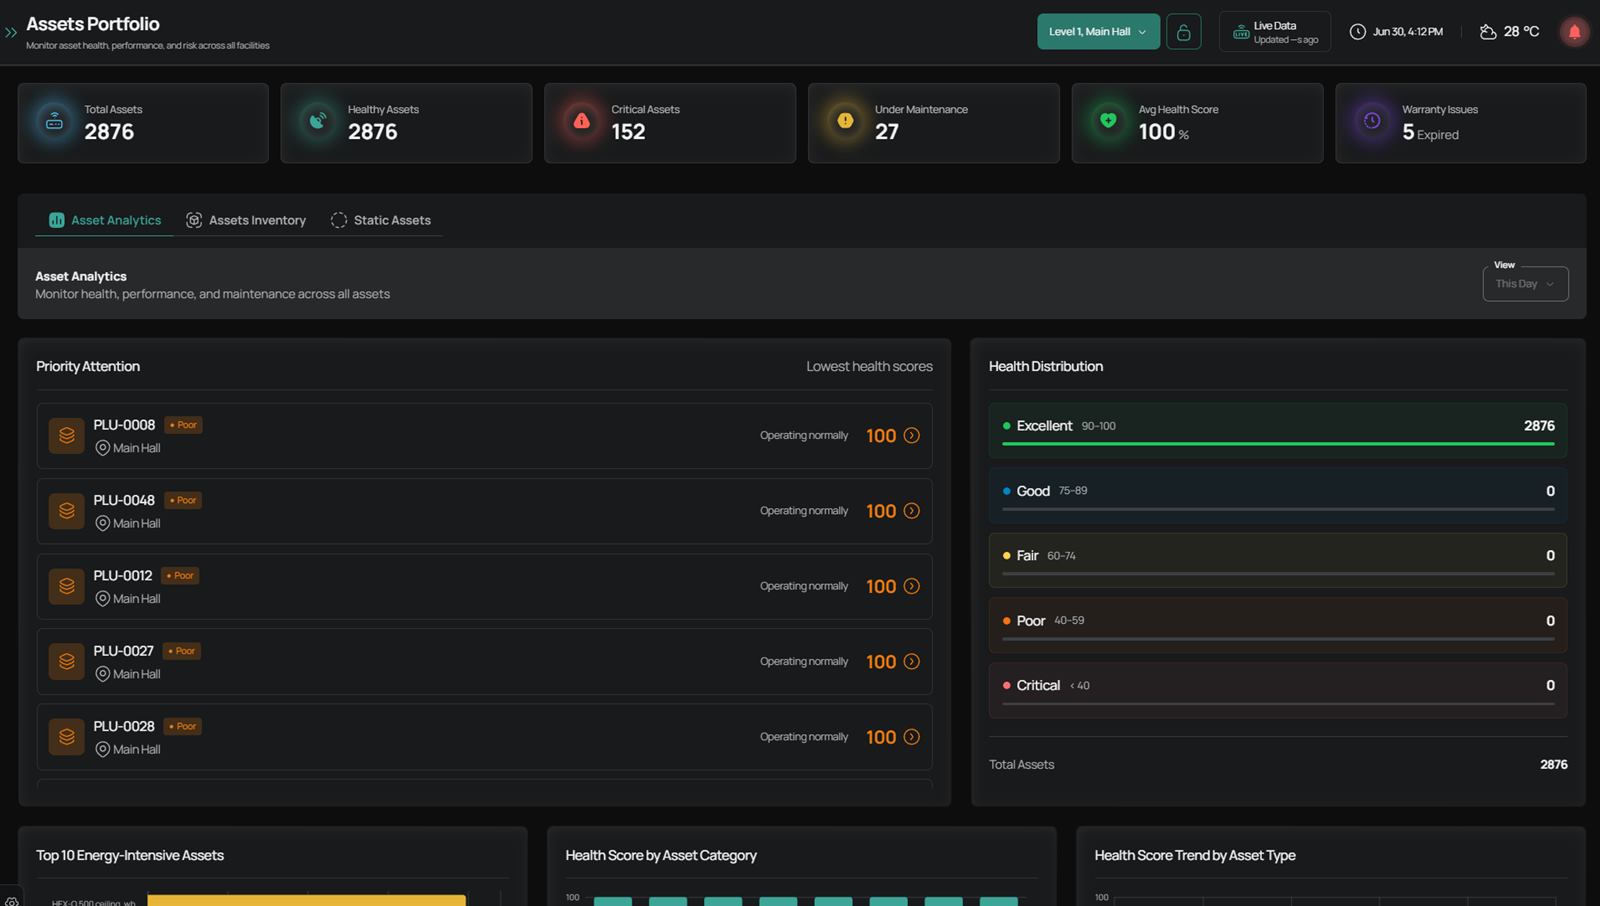1600x906 pixels.
Task: Click the weather cloud icon
Action: pyautogui.click(x=1488, y=32)
